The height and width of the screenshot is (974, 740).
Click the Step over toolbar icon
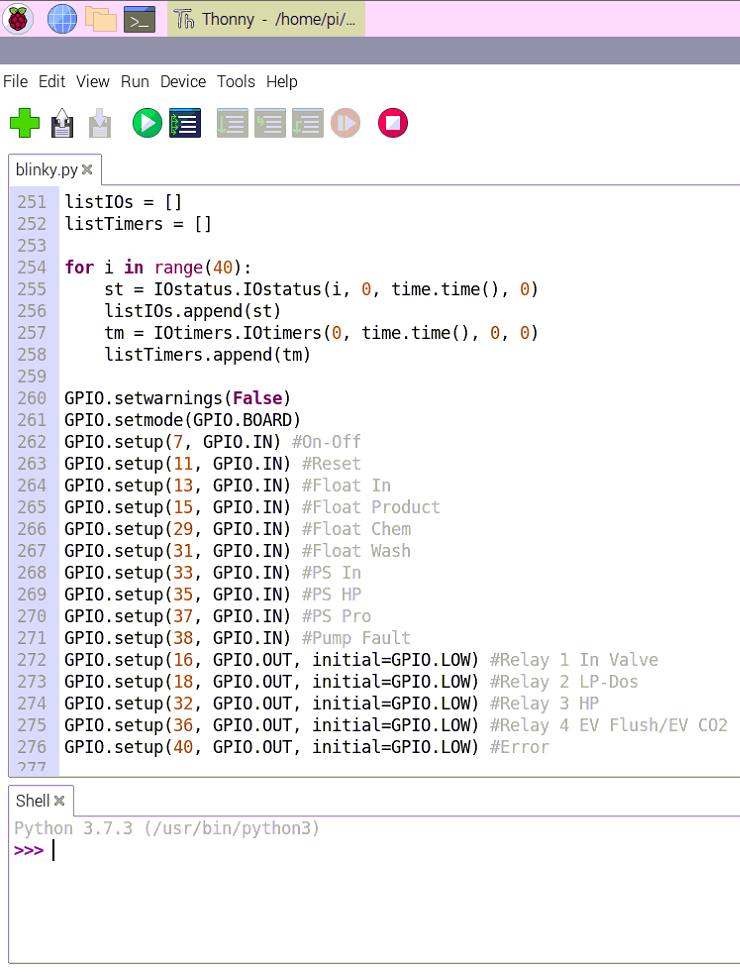point(232,123)
